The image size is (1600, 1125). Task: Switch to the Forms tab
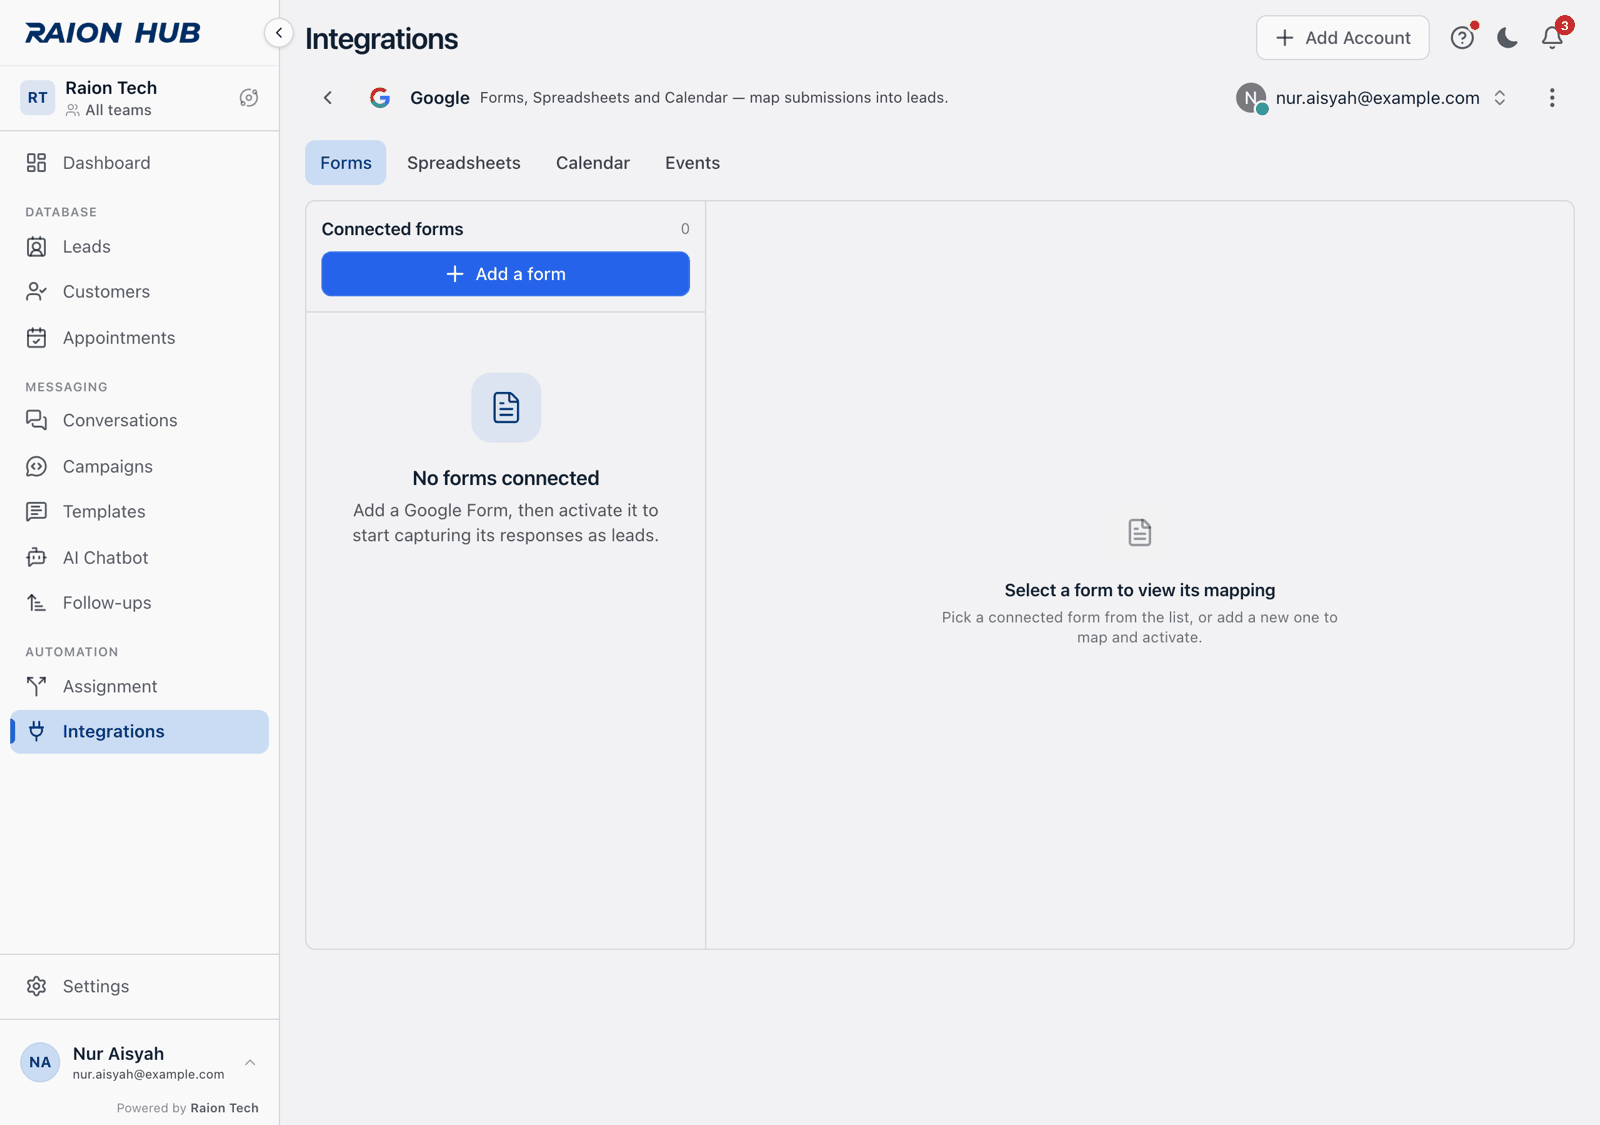pos(346,163)
